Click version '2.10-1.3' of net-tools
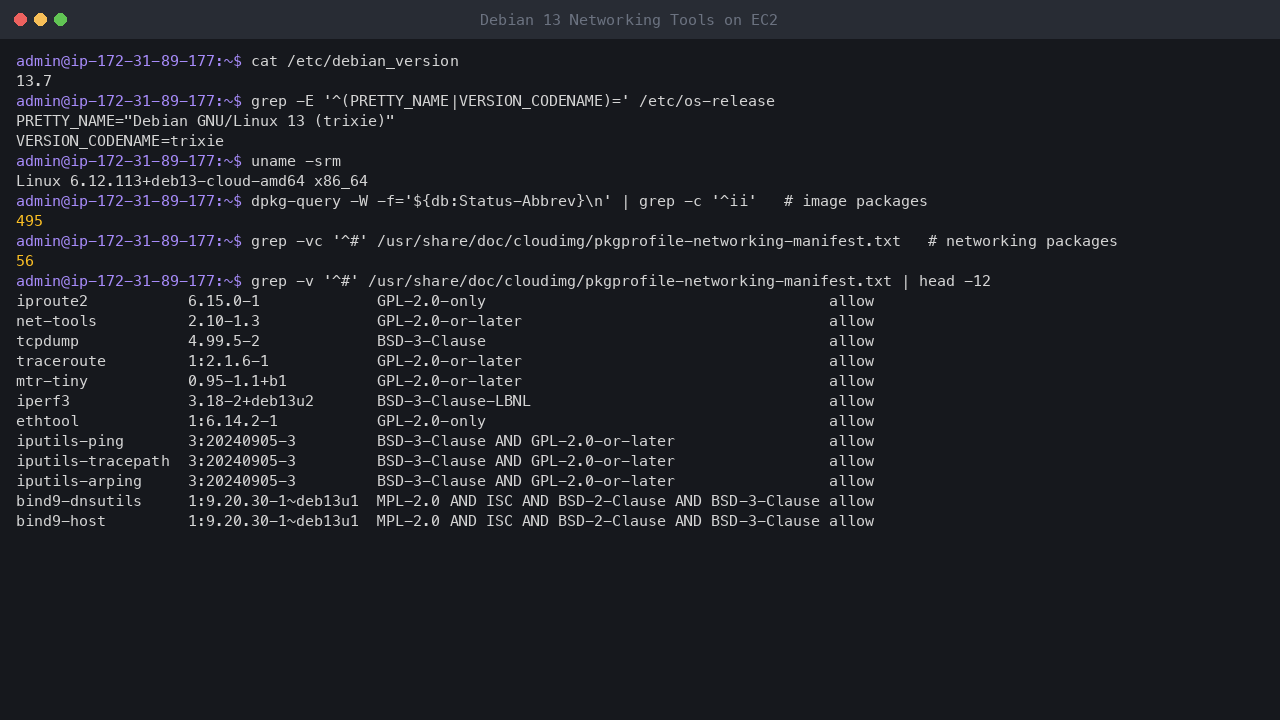The width and height of the screenshot is (1280, 720). [224, 321]
